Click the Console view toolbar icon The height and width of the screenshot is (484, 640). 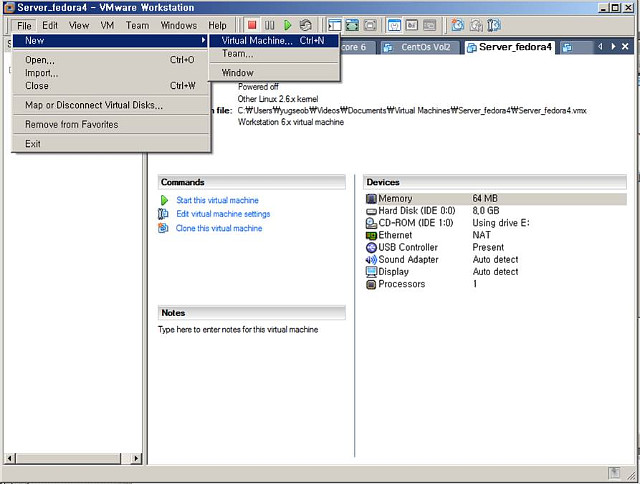(x=429, y=25)
